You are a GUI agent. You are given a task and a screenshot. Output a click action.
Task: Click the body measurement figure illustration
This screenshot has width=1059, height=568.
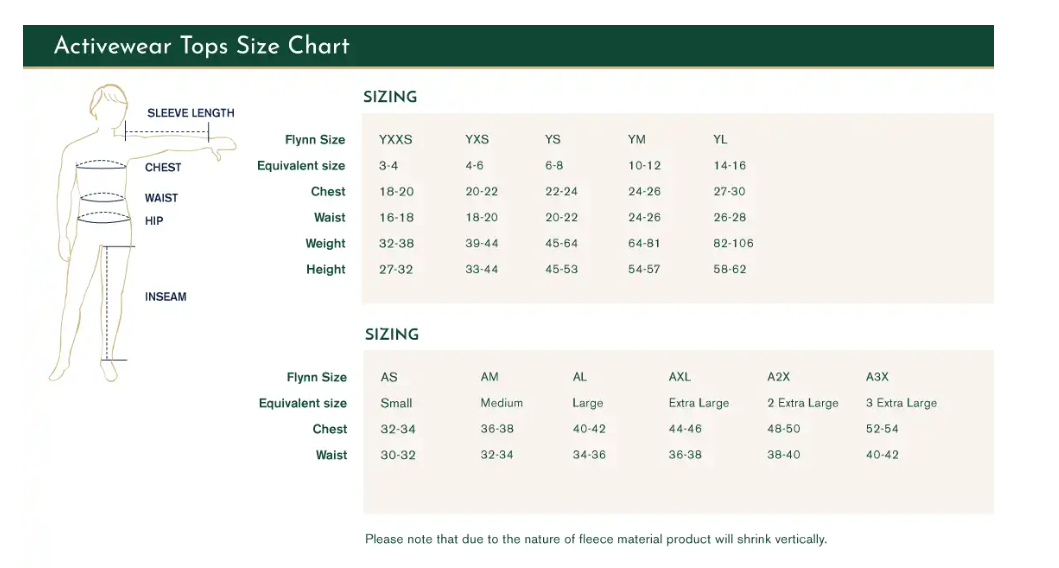142,233
